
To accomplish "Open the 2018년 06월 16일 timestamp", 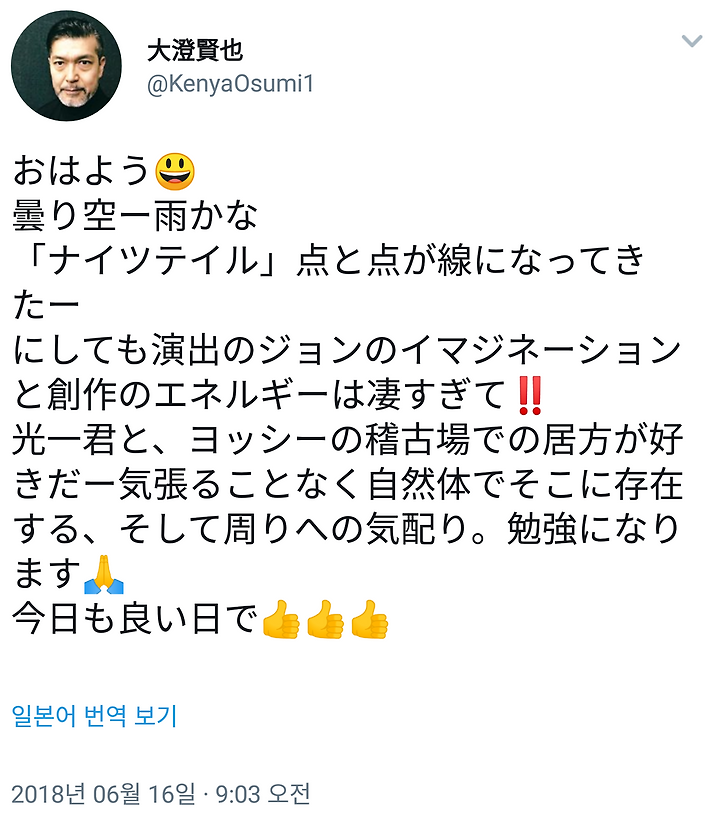I will pyautogui.click(x=161, y=793).
